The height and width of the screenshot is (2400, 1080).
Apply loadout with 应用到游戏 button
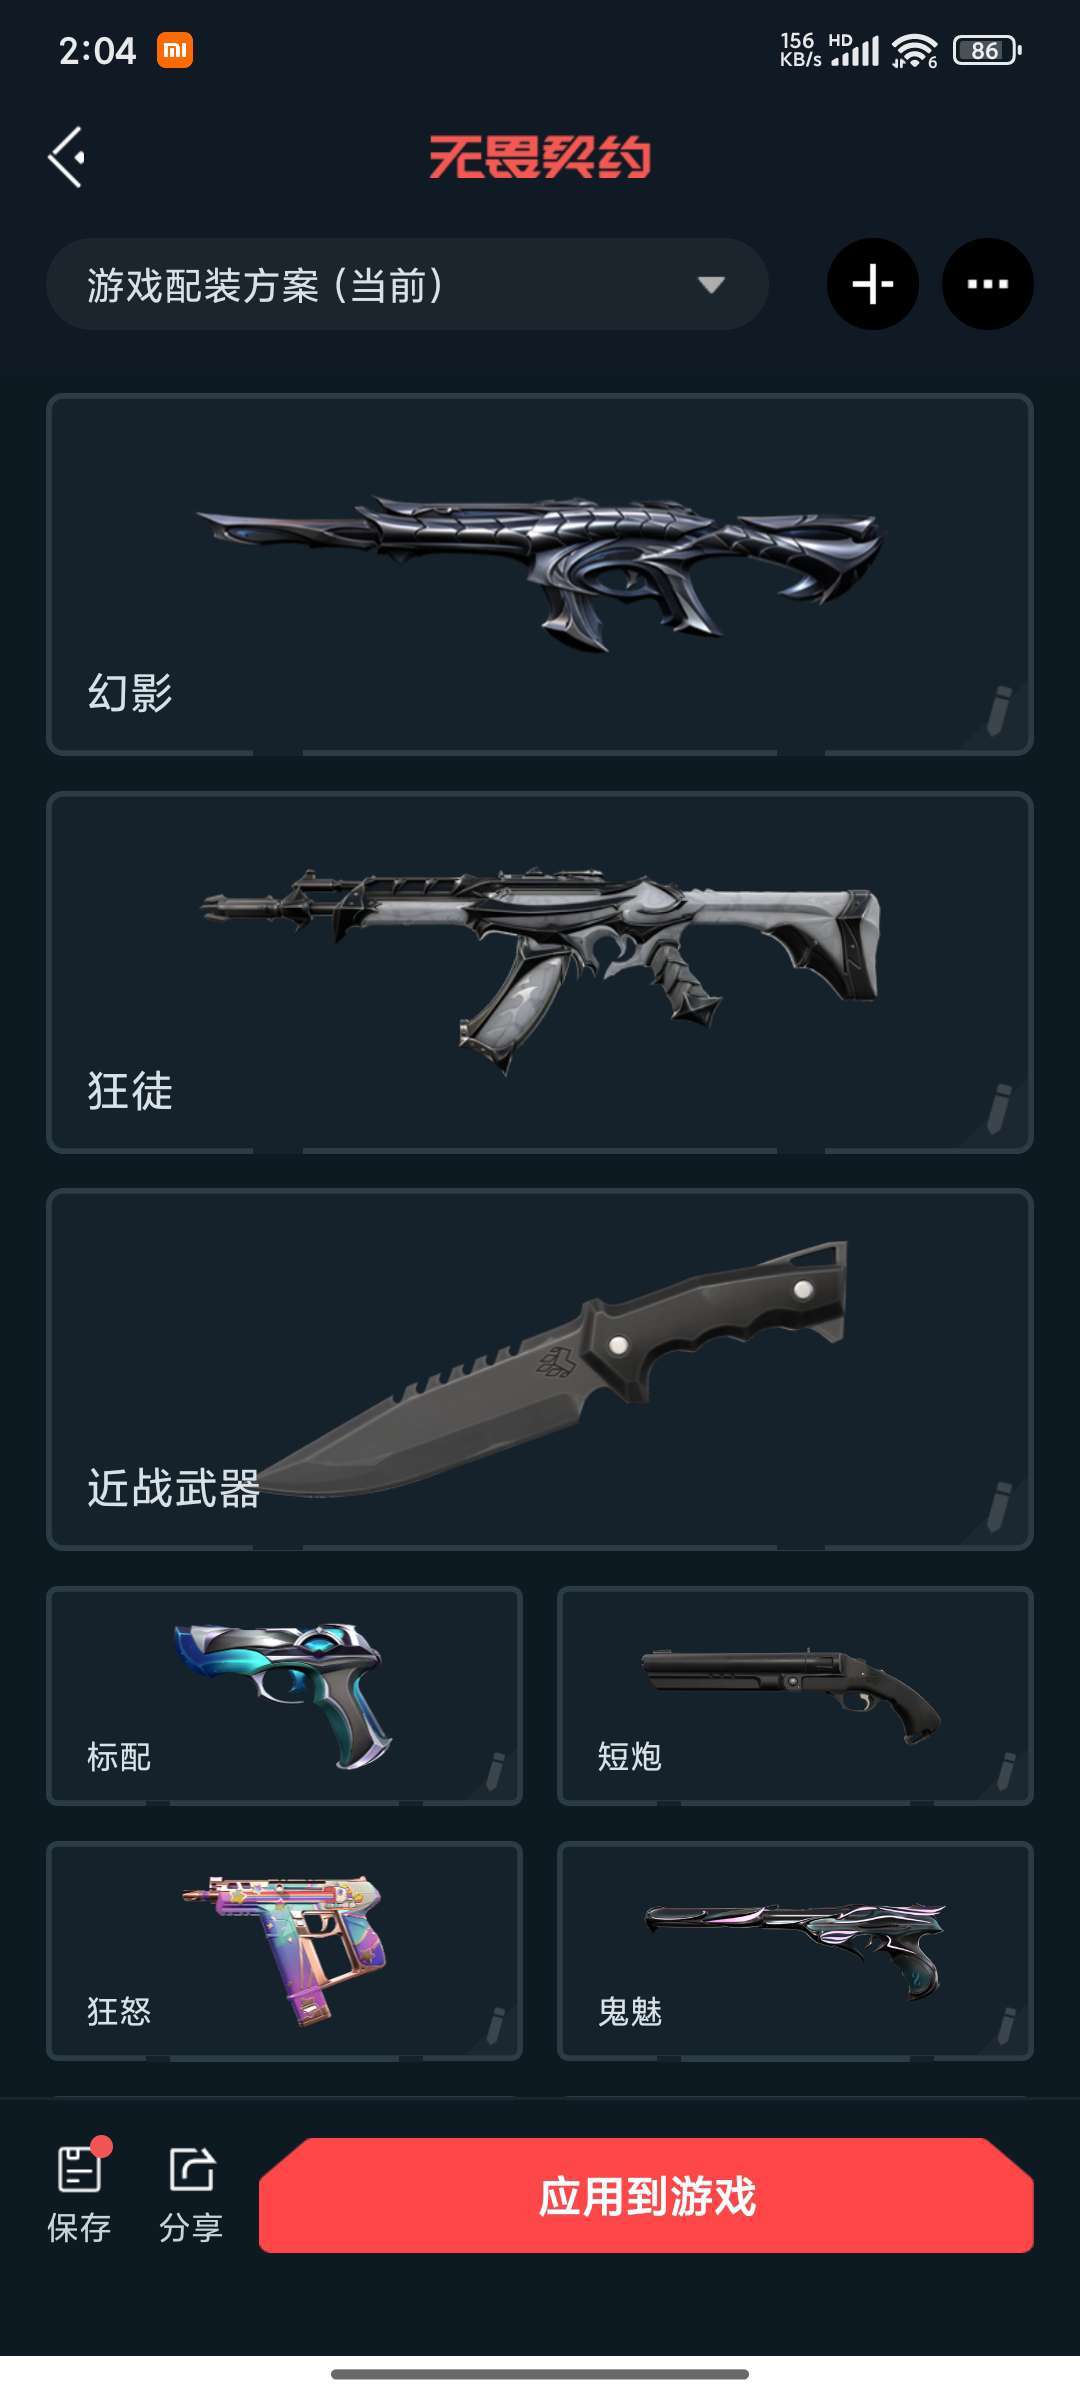[646, 2195]
